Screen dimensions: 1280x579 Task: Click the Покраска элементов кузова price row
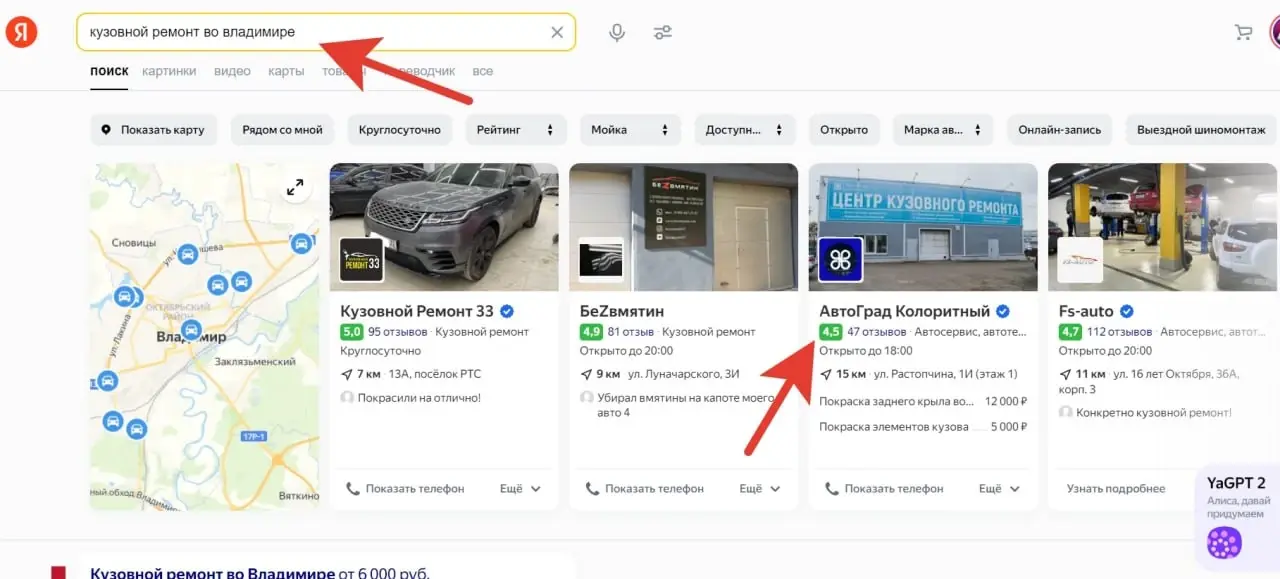click(923, 427)
